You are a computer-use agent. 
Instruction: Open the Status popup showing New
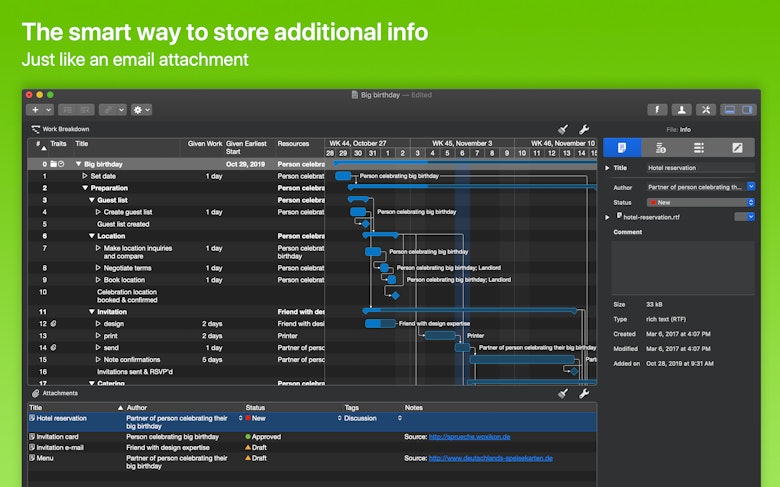point(700,202)
